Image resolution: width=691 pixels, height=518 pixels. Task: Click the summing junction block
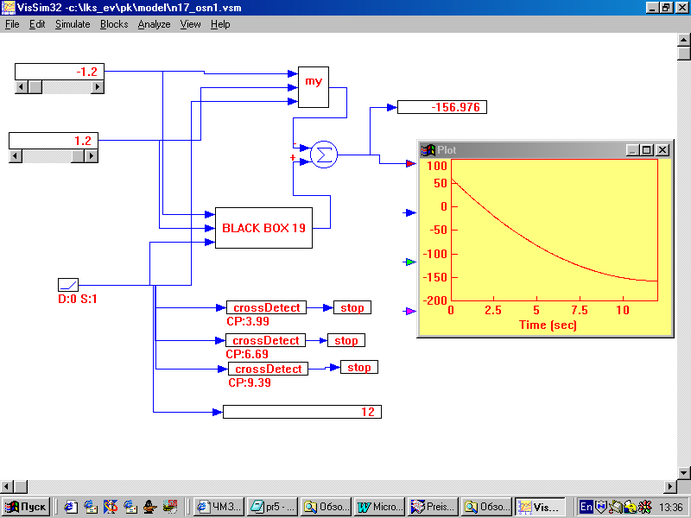322,153
